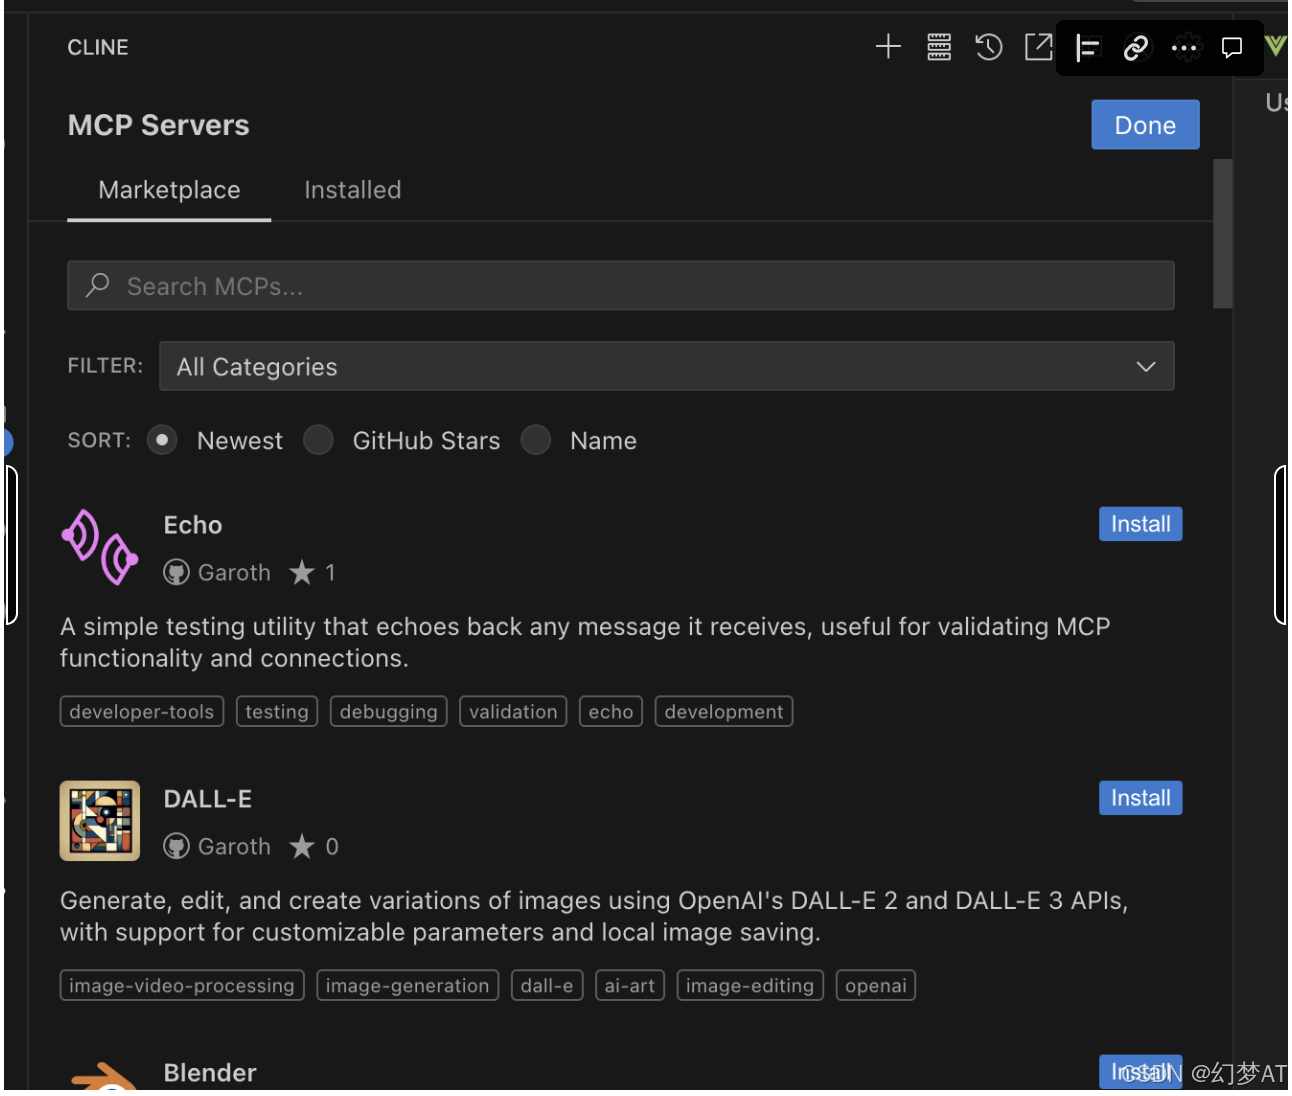
Task: Click the left-aligned bars icon in dark toolbar
Action: [x=1087, y=47]
